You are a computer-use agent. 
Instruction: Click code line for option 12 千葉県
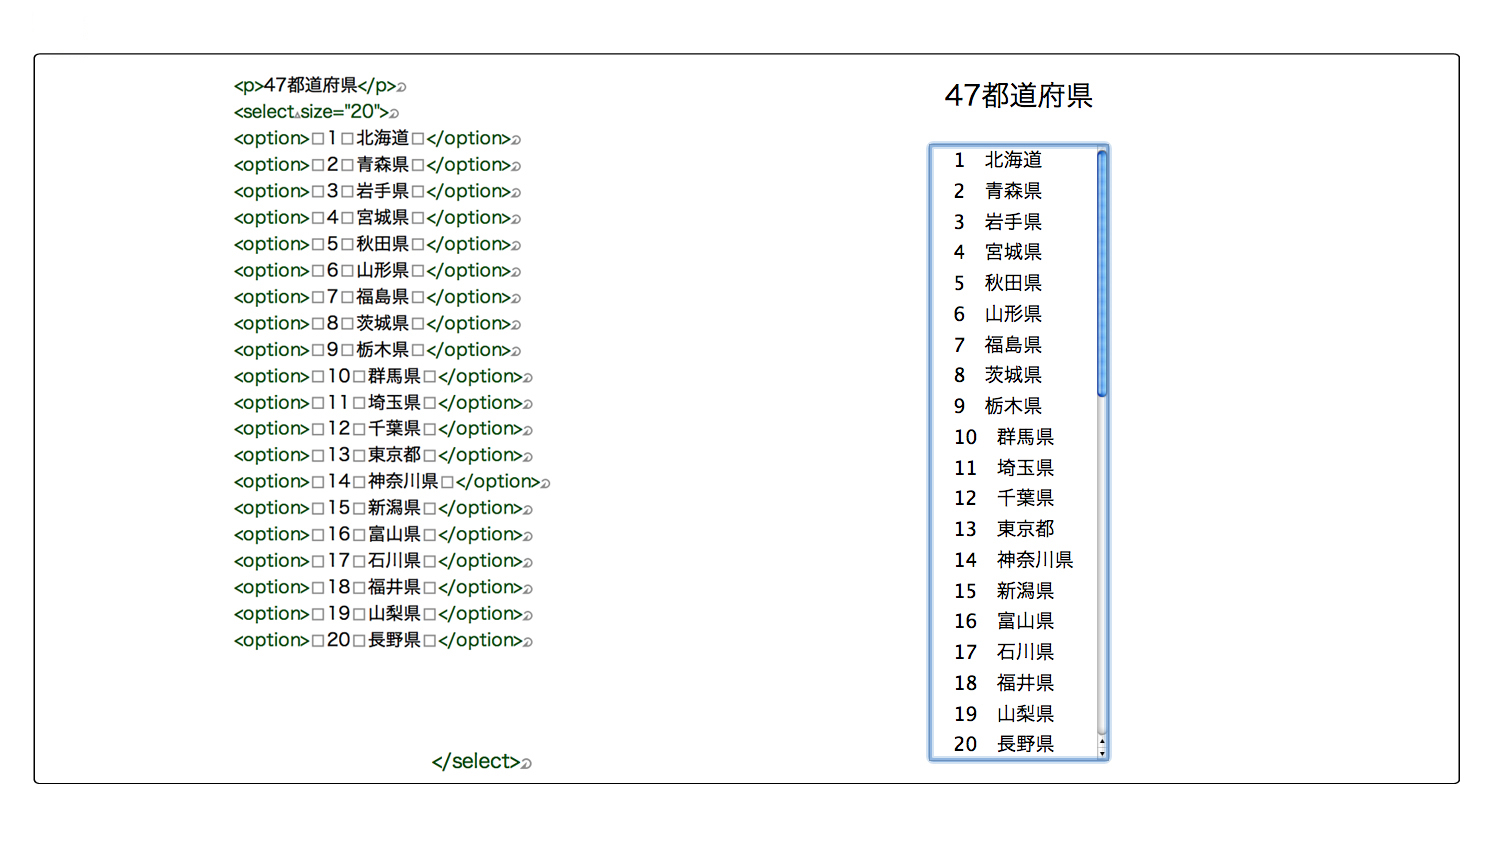(383, 429)
